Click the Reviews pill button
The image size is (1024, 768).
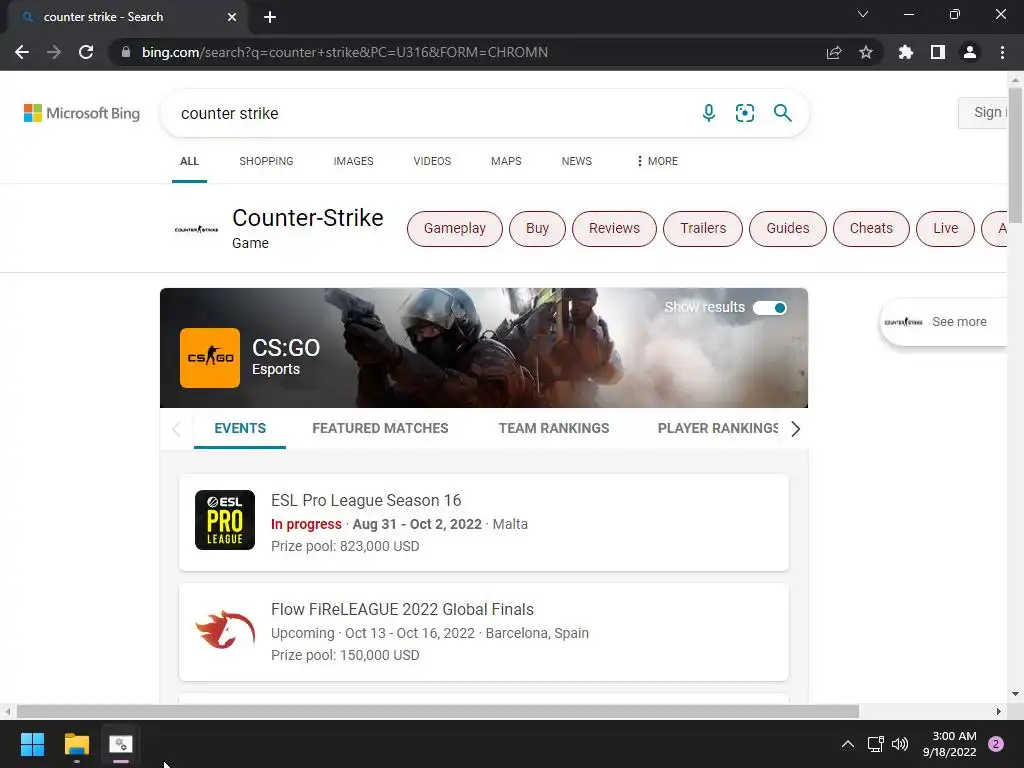[x=615, y=229]
